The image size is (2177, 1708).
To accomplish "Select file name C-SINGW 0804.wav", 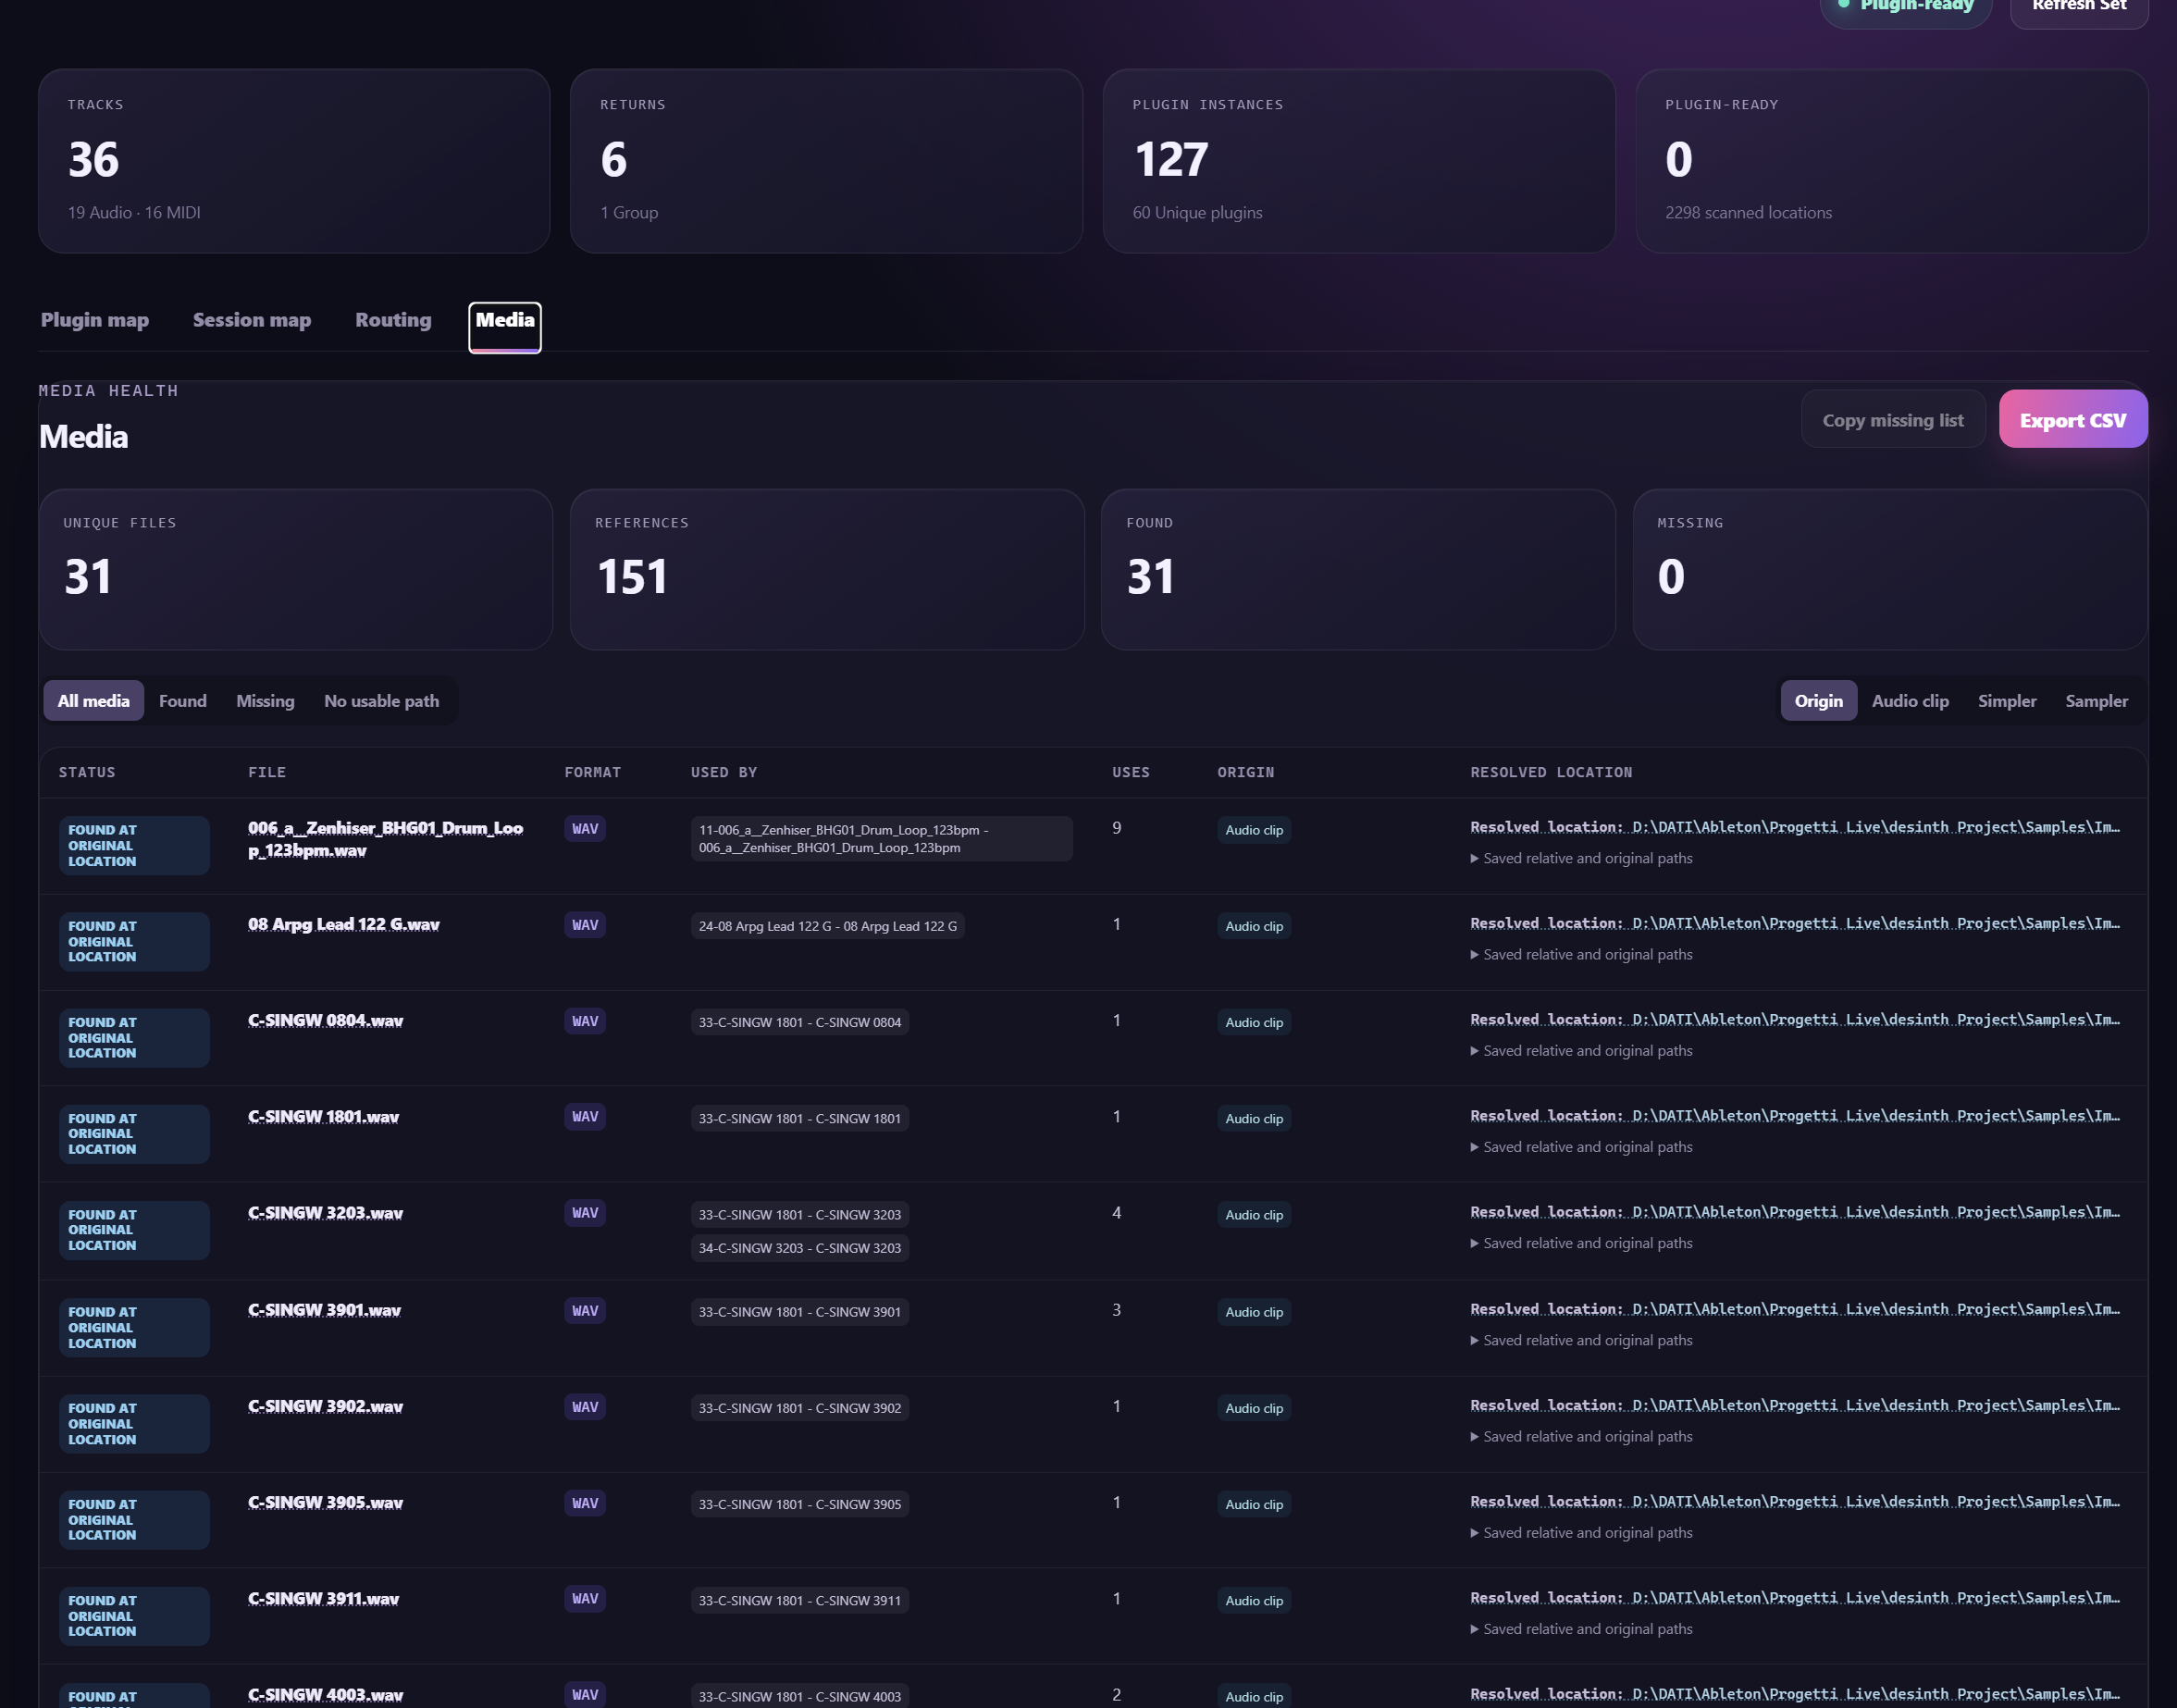I will coord(326,1020).
